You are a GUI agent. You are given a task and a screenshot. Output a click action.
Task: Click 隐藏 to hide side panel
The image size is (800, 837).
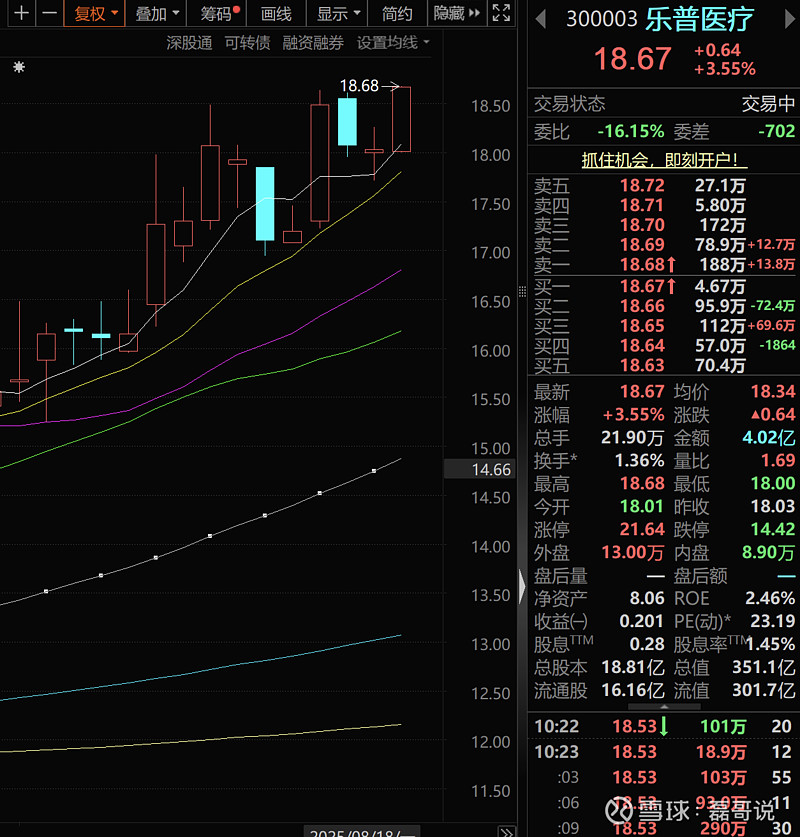[x=457, y=13]
